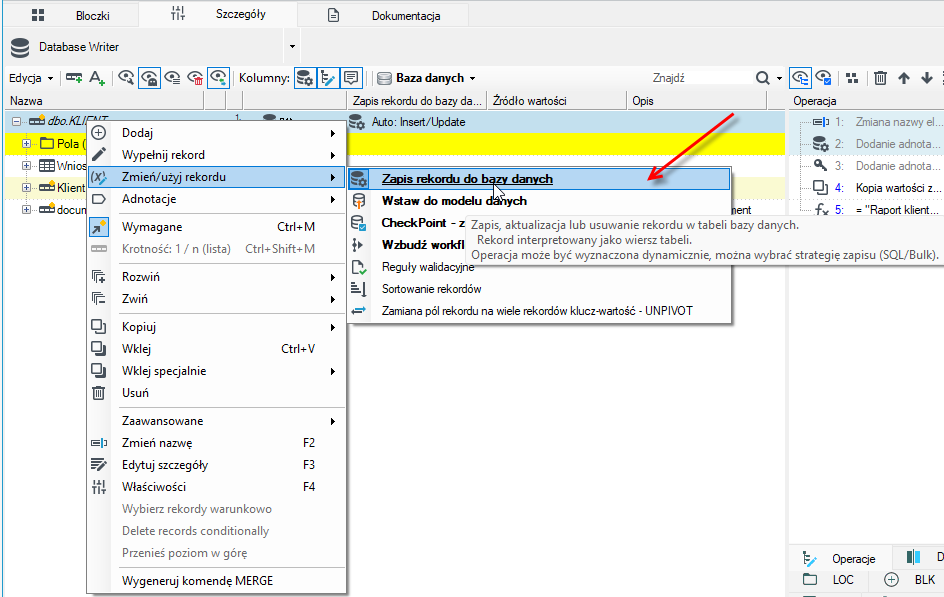Open the Baza danych dropdown
This screenshot has width=944, height=597.
(x=426, y=78)
